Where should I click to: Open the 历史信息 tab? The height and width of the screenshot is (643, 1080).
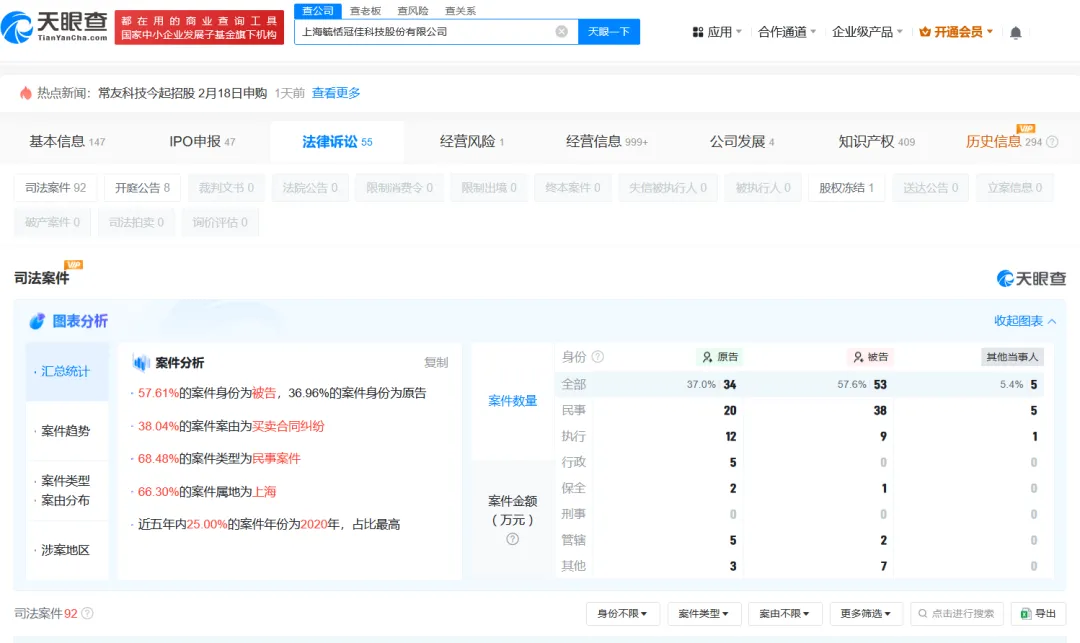[1004, 142]
